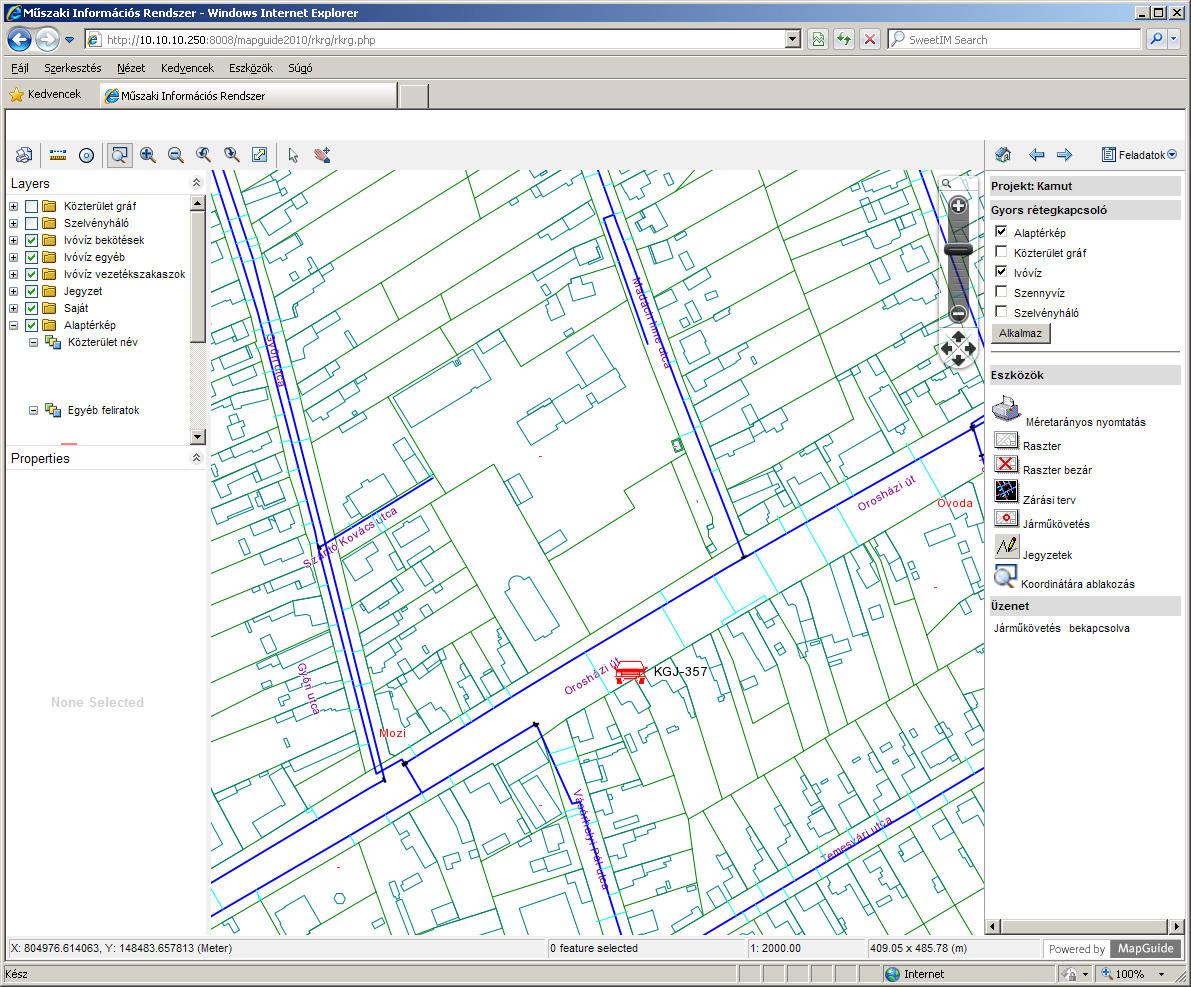This screenshot has width=1191, height=987.
Task: Open the Súgó menu
Action: coord(300,68)
